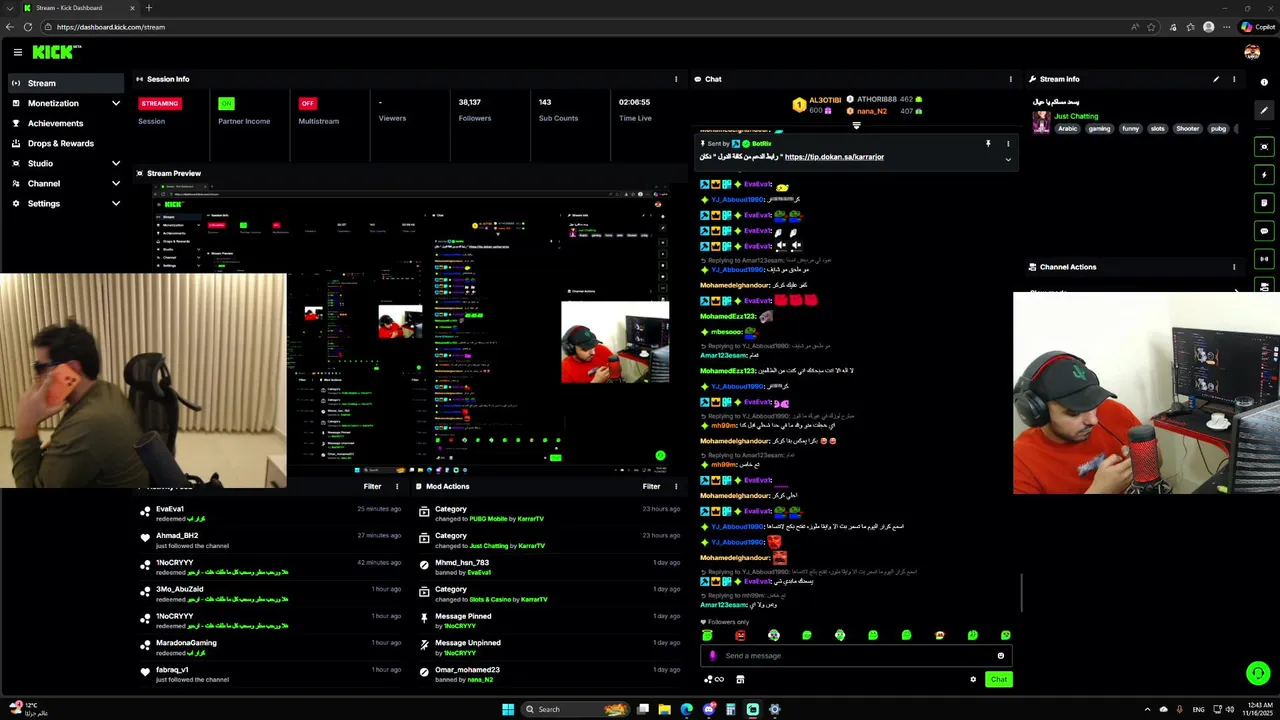
Task: Click the document icon in right rail
Action: point(1264,203)
